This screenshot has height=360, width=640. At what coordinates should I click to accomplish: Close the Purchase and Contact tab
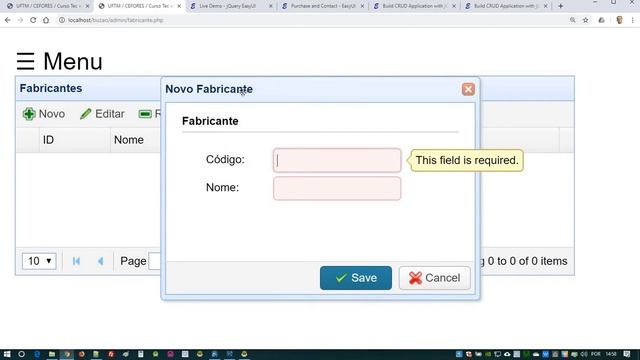pos(362,6)
